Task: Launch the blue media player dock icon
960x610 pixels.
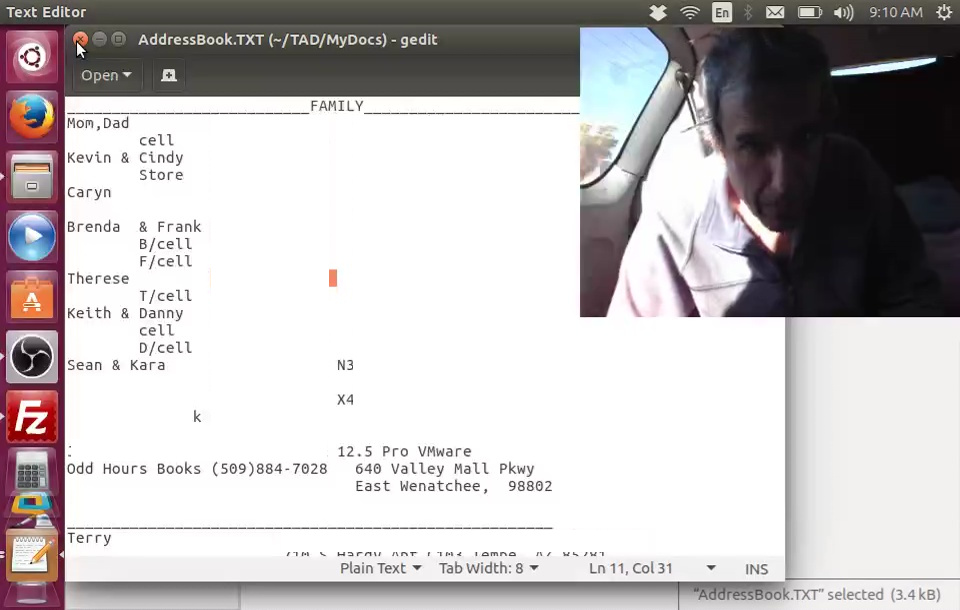Action: coord(32,236)
